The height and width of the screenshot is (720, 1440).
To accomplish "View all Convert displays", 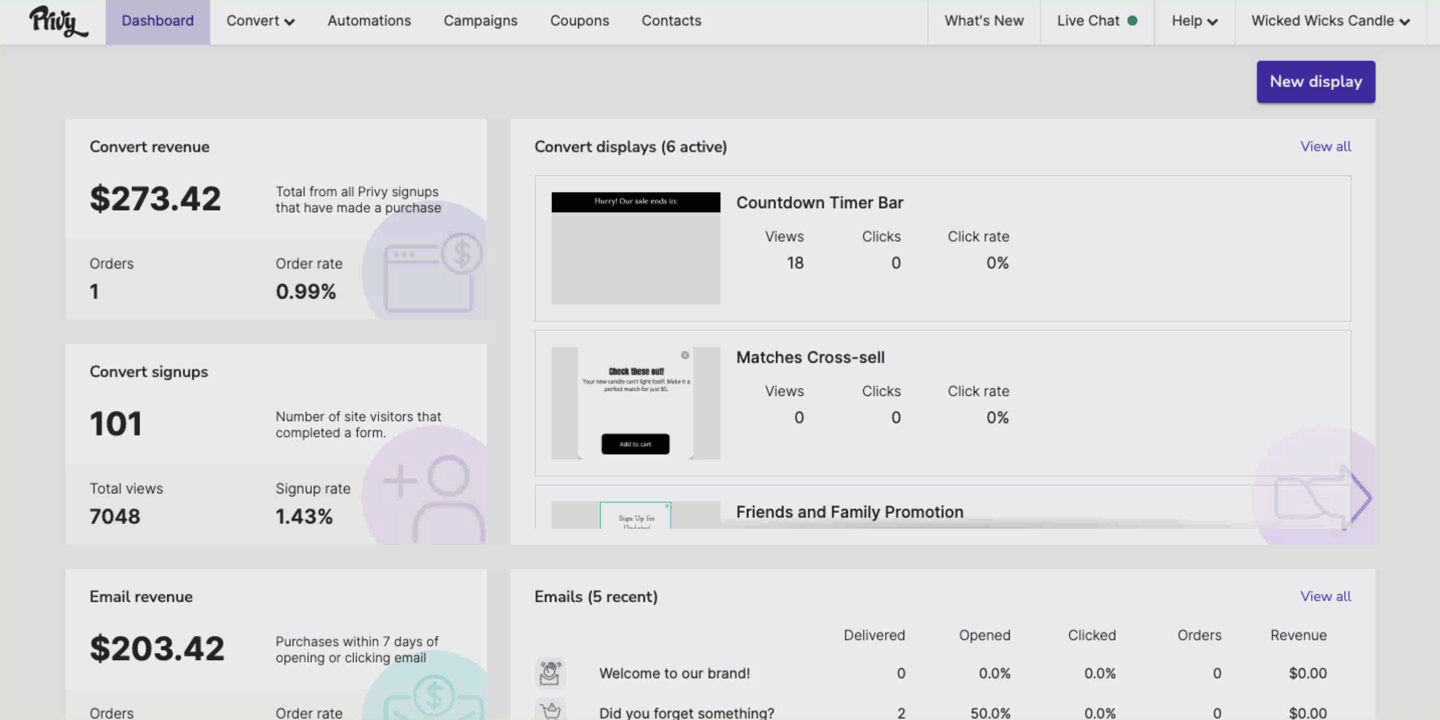I will [x=1325, y=146].
